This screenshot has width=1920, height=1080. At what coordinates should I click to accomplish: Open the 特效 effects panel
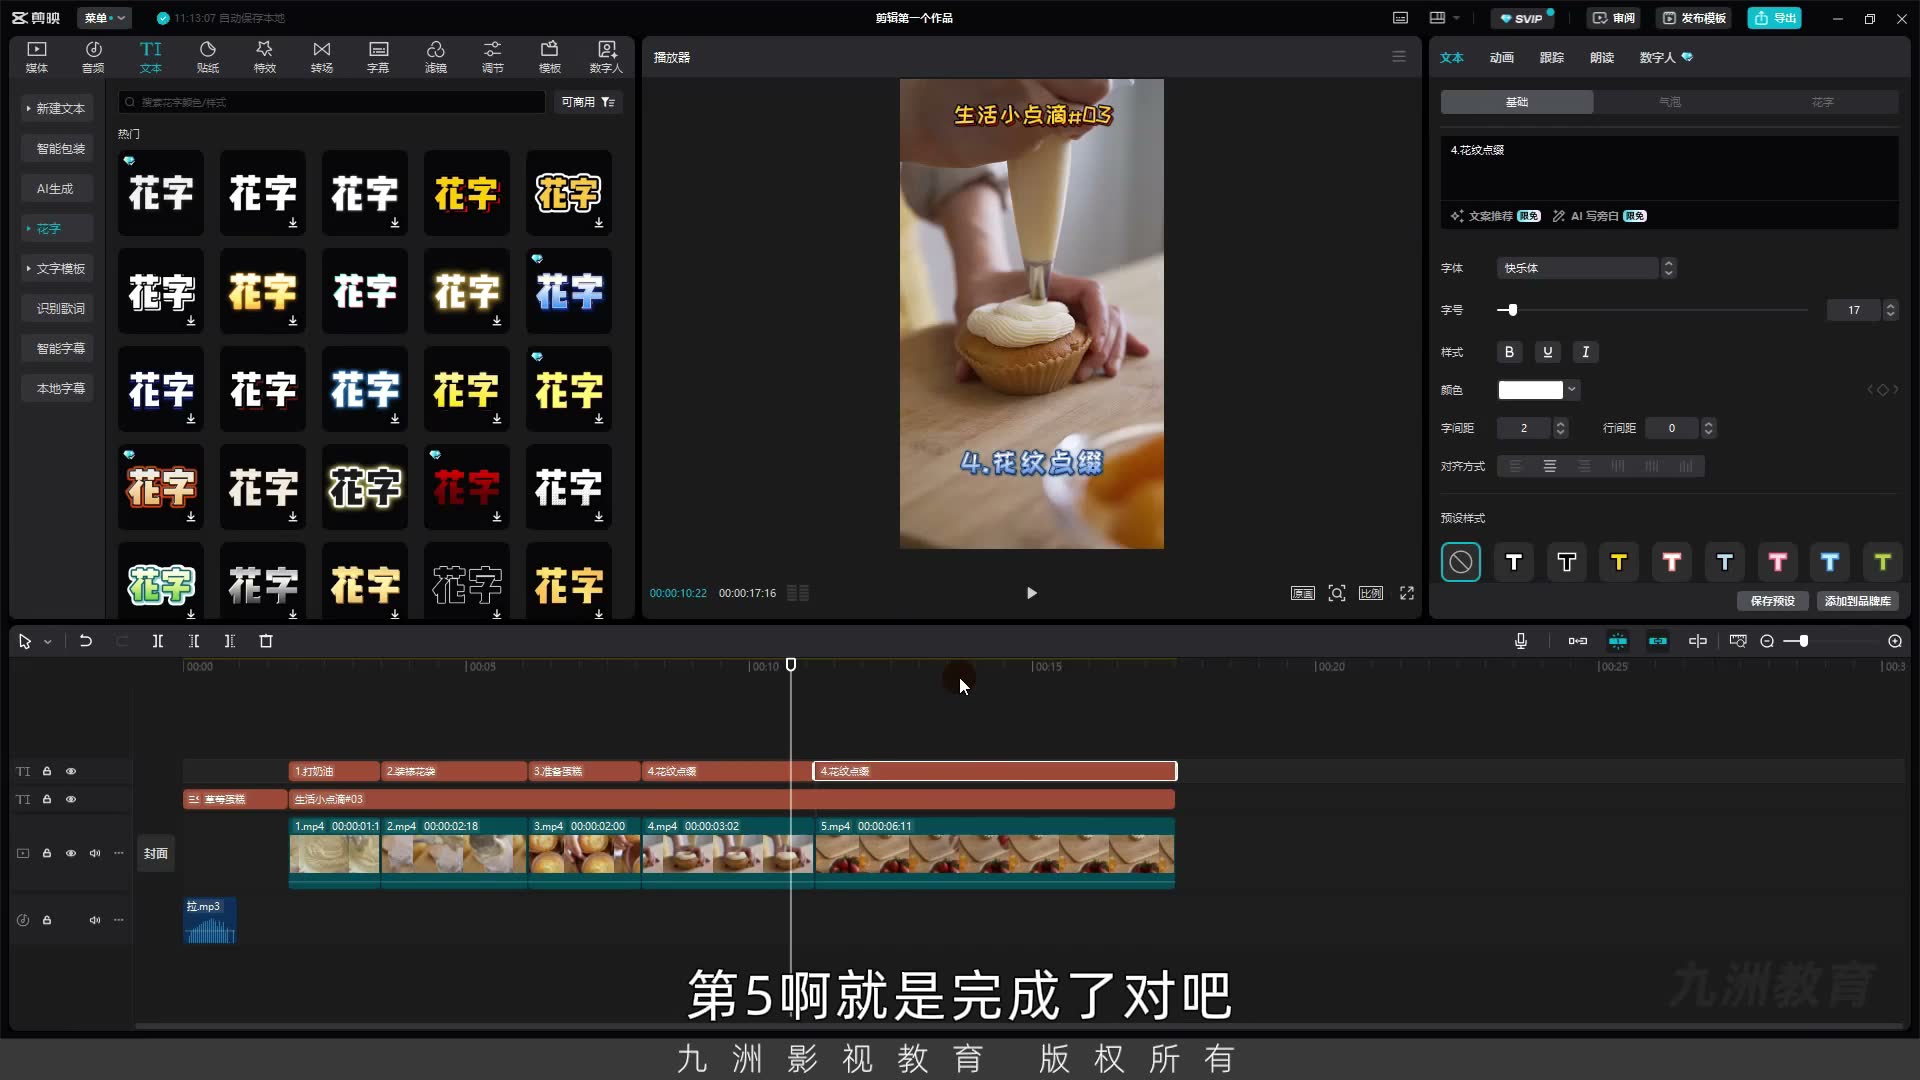point(264,57)
